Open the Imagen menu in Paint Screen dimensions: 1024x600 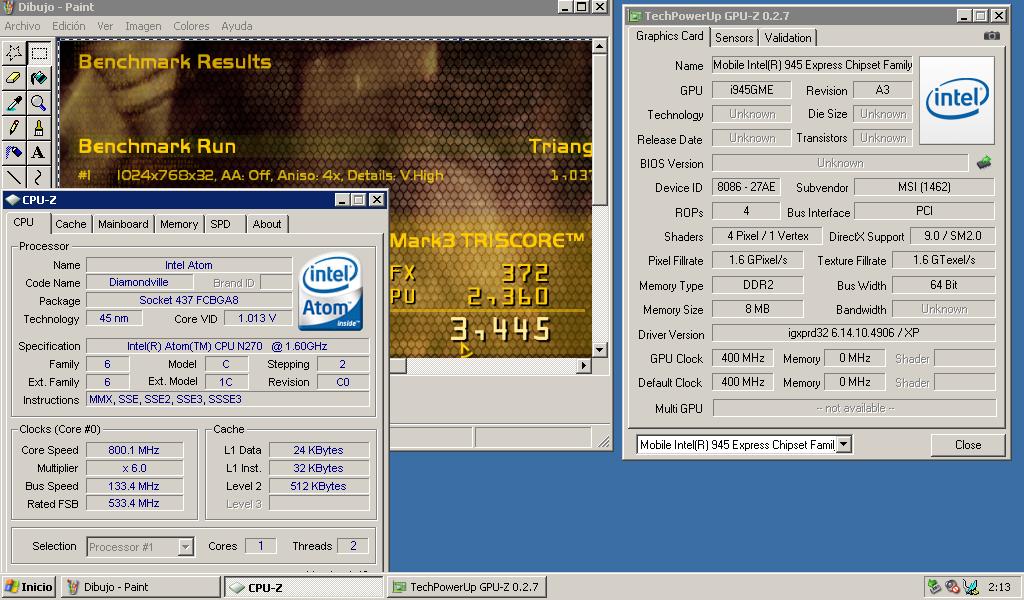click(x=143, y=26)
